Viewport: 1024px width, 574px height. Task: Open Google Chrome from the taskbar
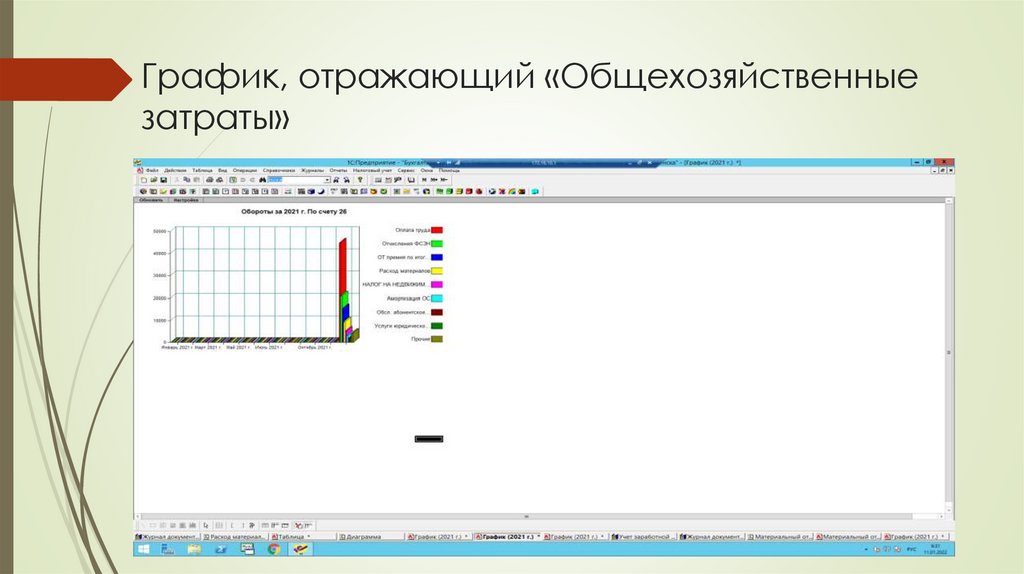[x=274, y=549]
